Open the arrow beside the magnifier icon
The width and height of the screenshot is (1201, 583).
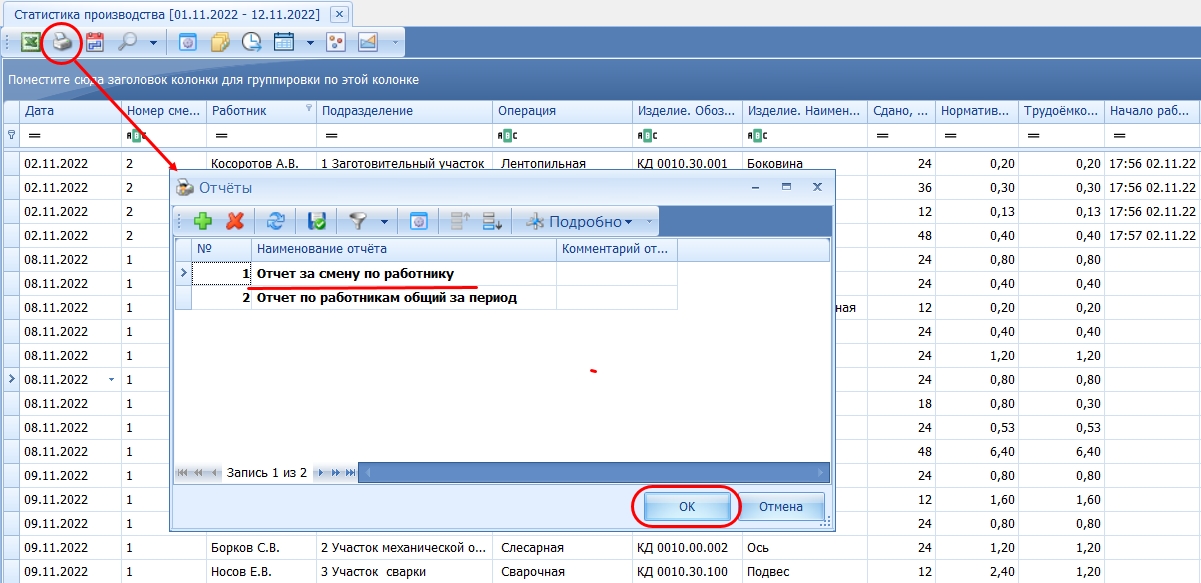[x=153, y=43]
